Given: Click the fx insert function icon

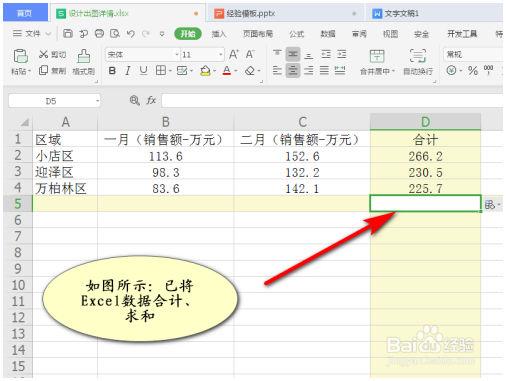Looking at the screenshot, I should pyautogui.click(x=151, y=100).
